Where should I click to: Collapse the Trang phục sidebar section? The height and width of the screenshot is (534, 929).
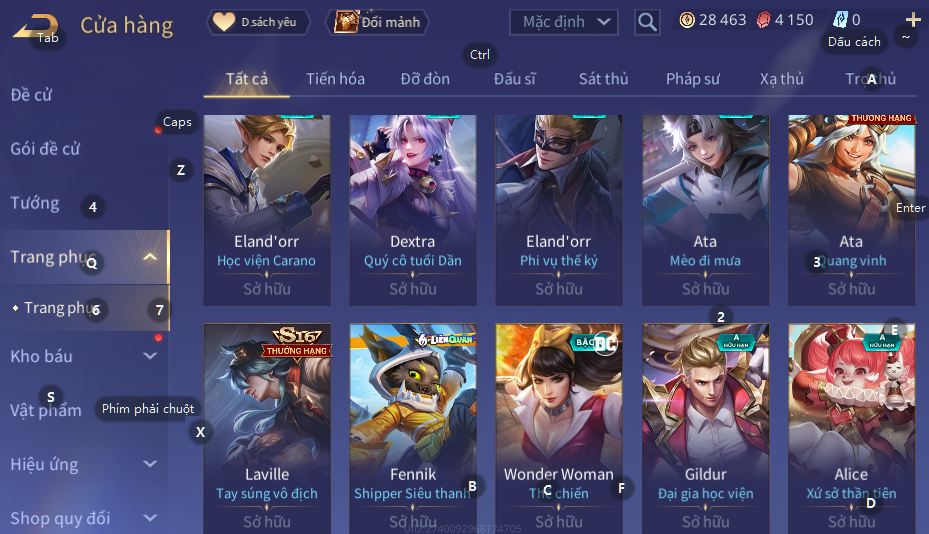150,257
